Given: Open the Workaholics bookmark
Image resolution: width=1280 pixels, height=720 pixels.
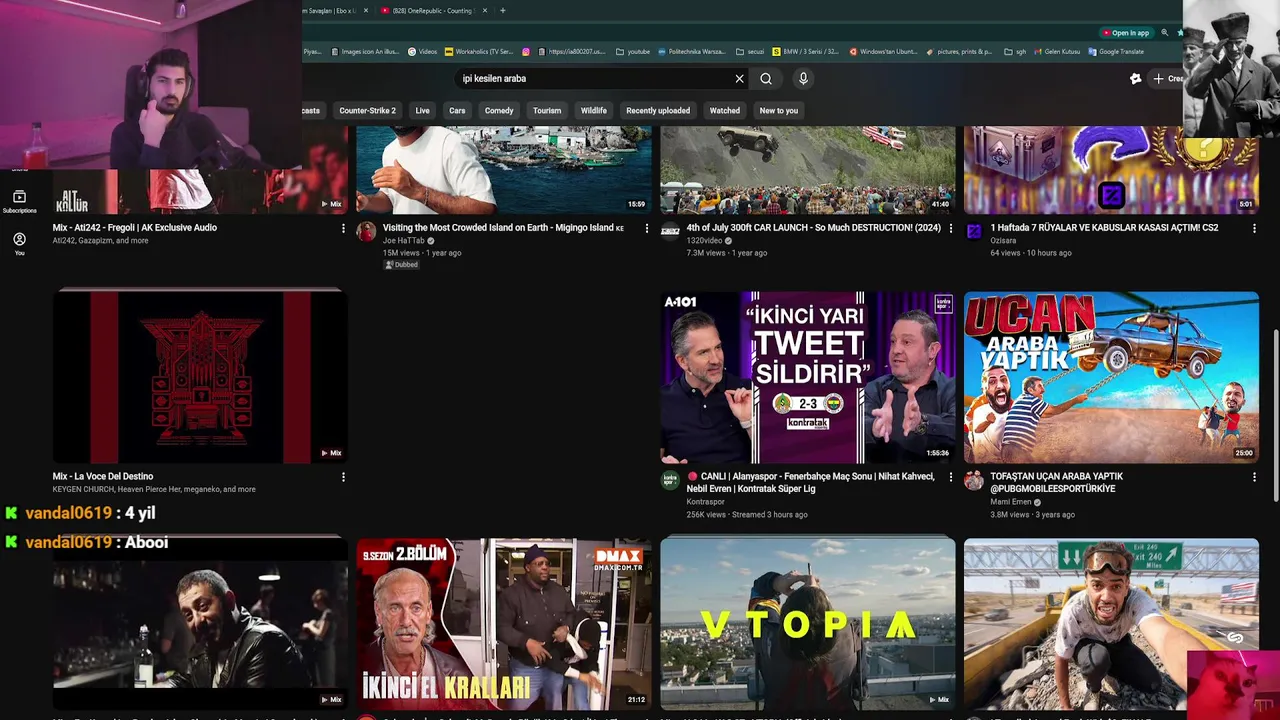Looking at the screenshot, I should 480,52.
